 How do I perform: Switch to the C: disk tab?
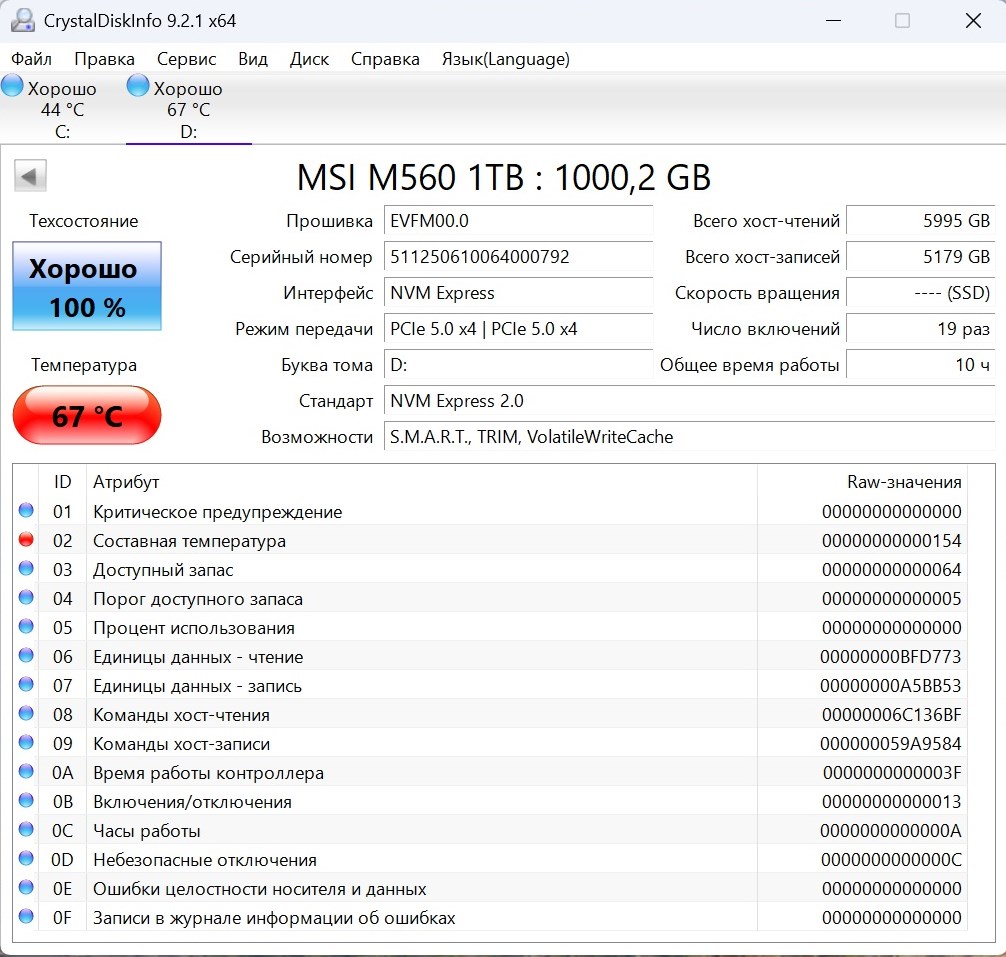(62, 110)
